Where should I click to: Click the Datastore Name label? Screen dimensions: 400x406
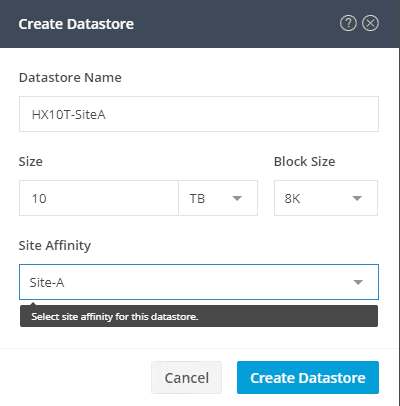click(x=70, y=77)
